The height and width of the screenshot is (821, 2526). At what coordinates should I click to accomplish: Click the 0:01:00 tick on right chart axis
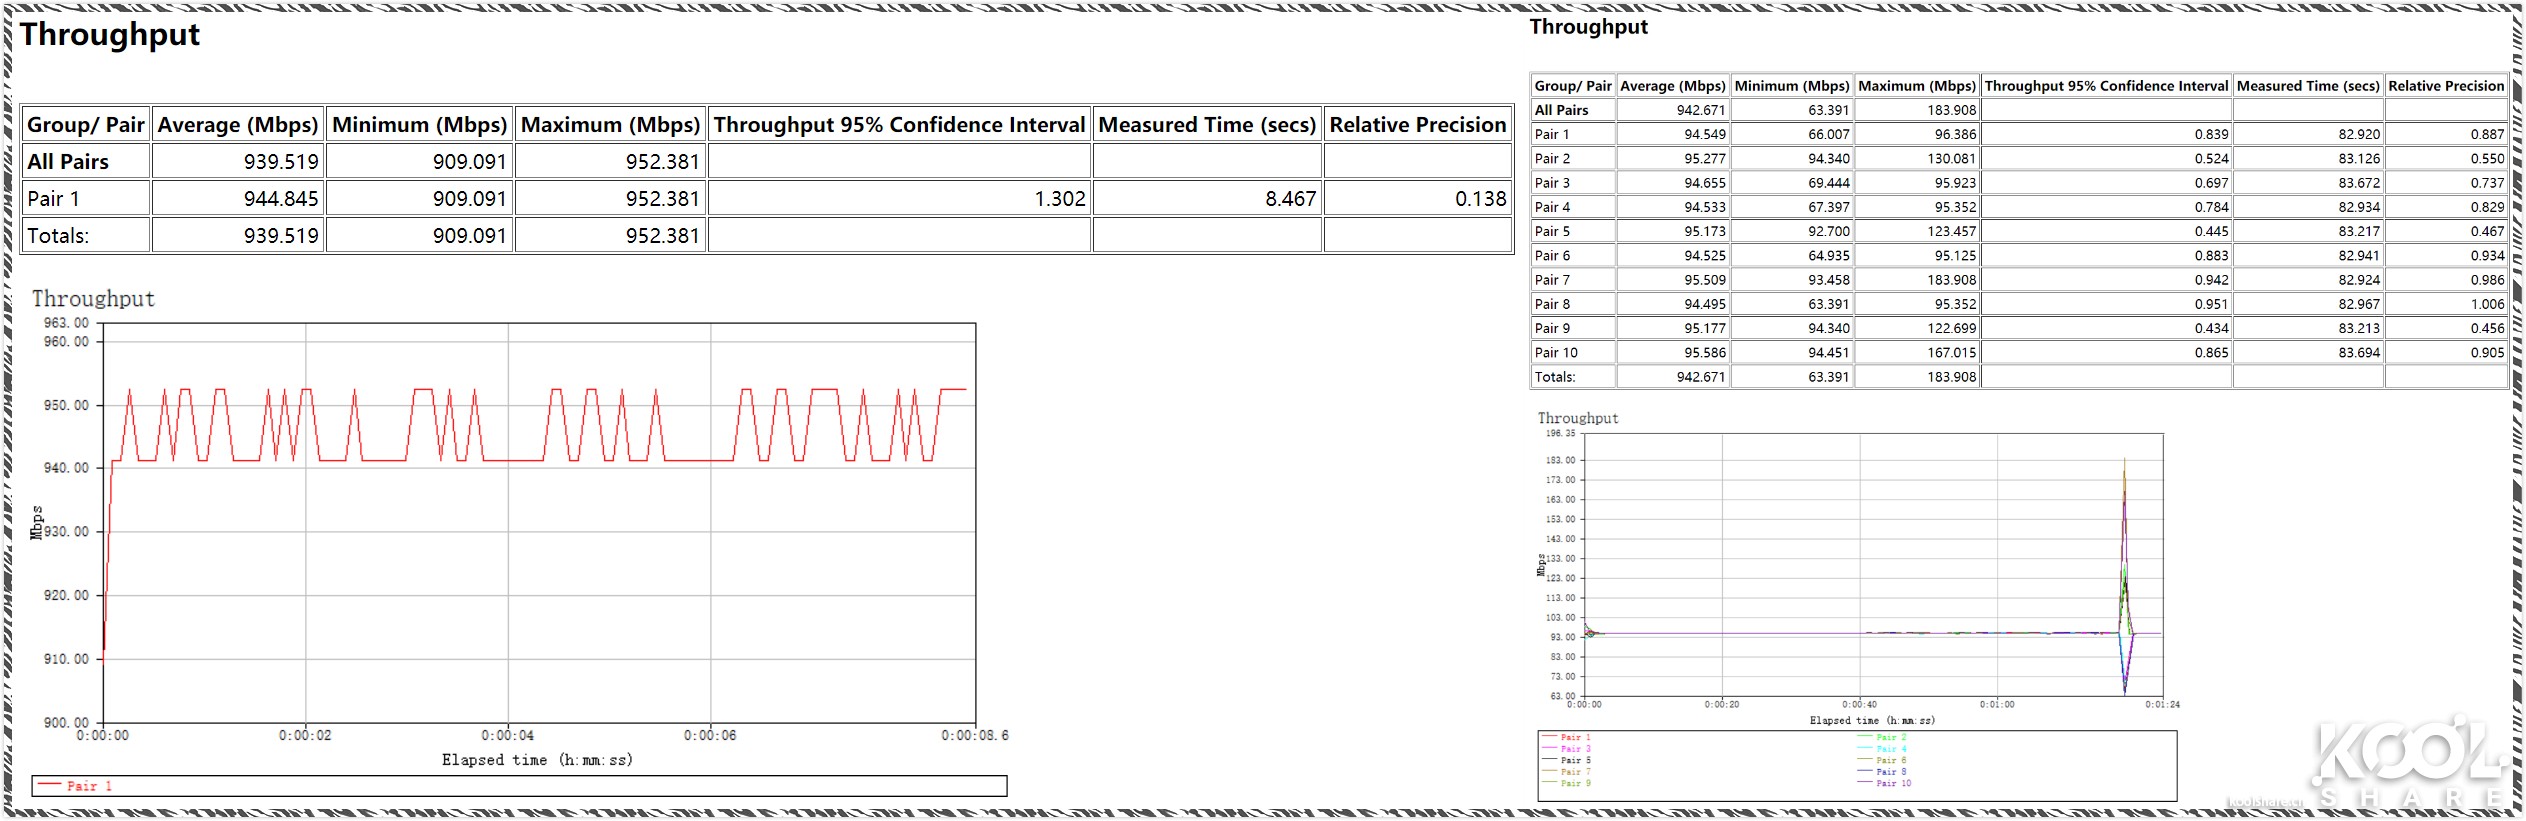point(1996,705)
